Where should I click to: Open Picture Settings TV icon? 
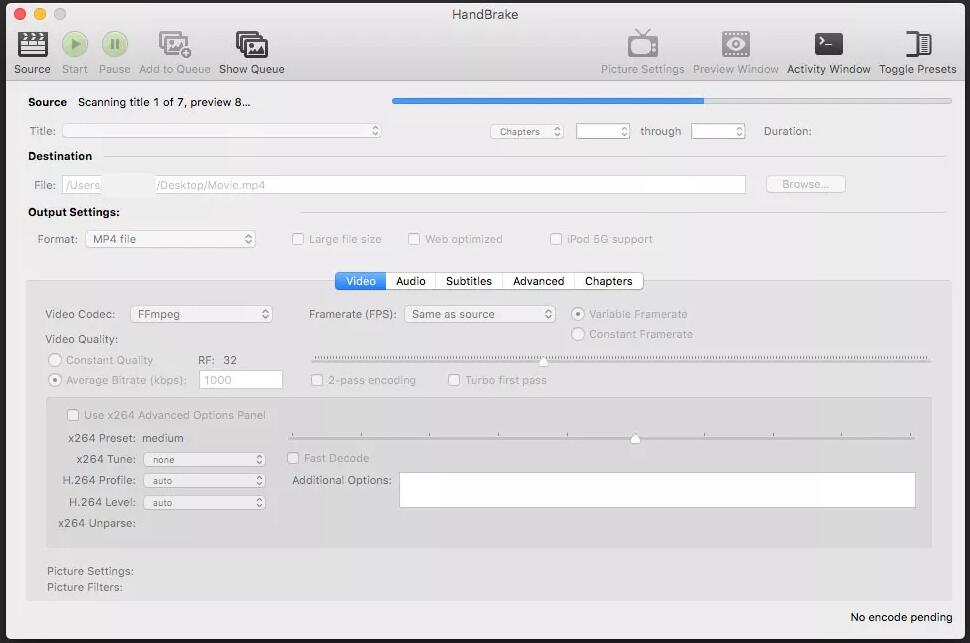click(x=643, y=44)
